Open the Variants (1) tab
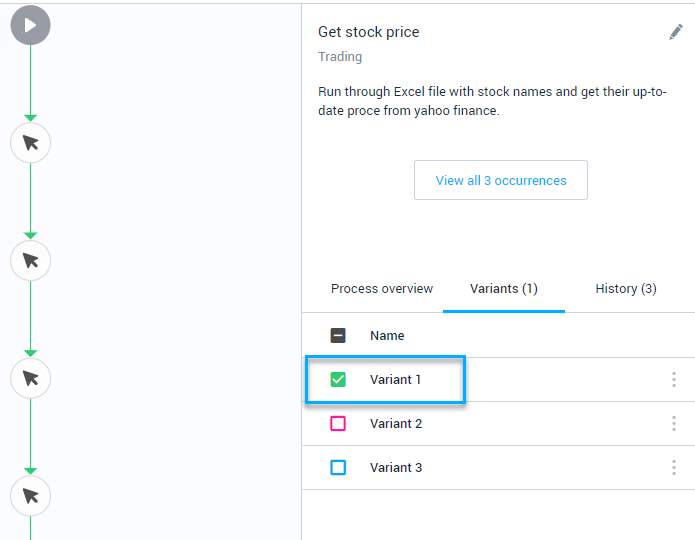The height and width of the screenshot is (540, 695). pyautogui.click(x=504, y=289)
